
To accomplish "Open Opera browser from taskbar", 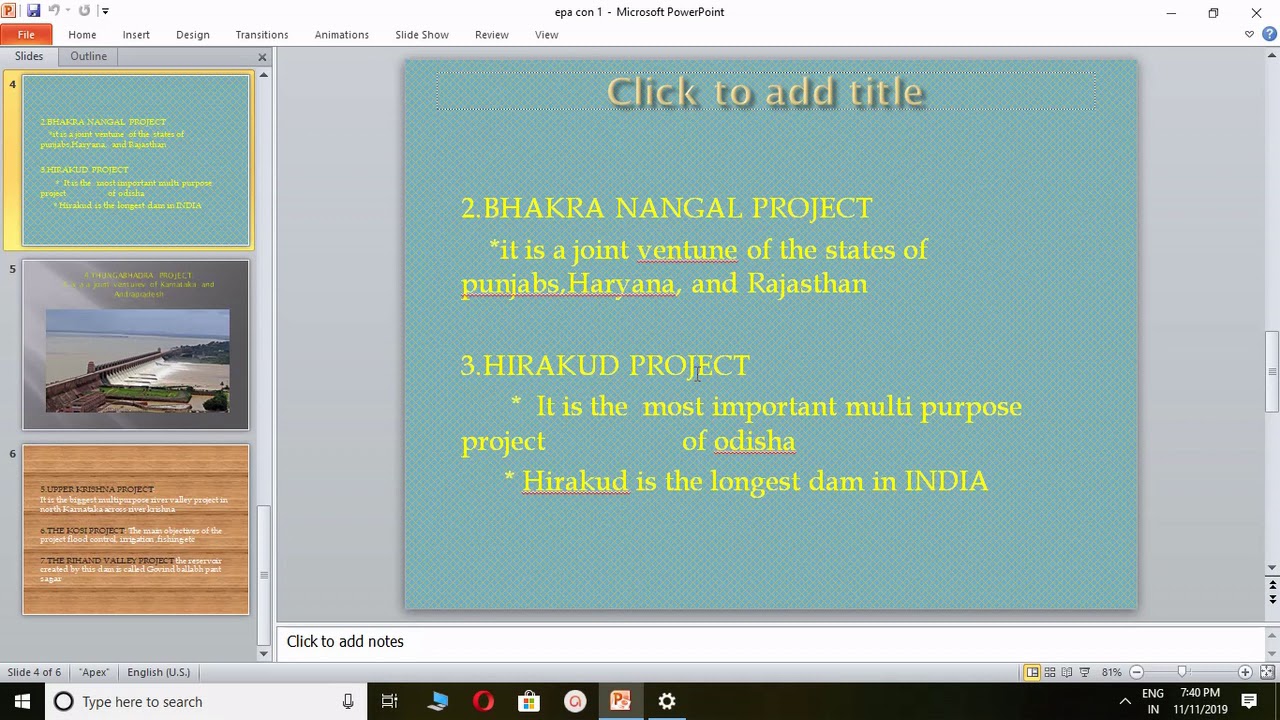I will (x=483, y=702).
